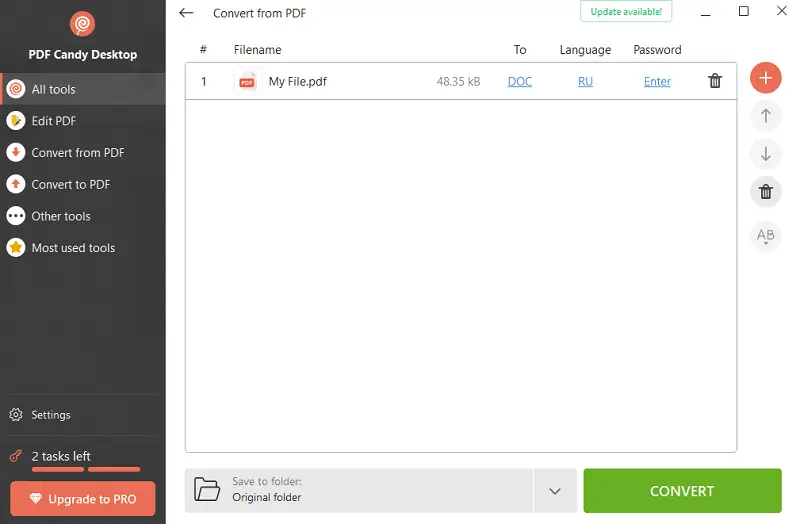
Task: Move file up with up arrow
Action: pyautogui.click(x=765, y=116)
